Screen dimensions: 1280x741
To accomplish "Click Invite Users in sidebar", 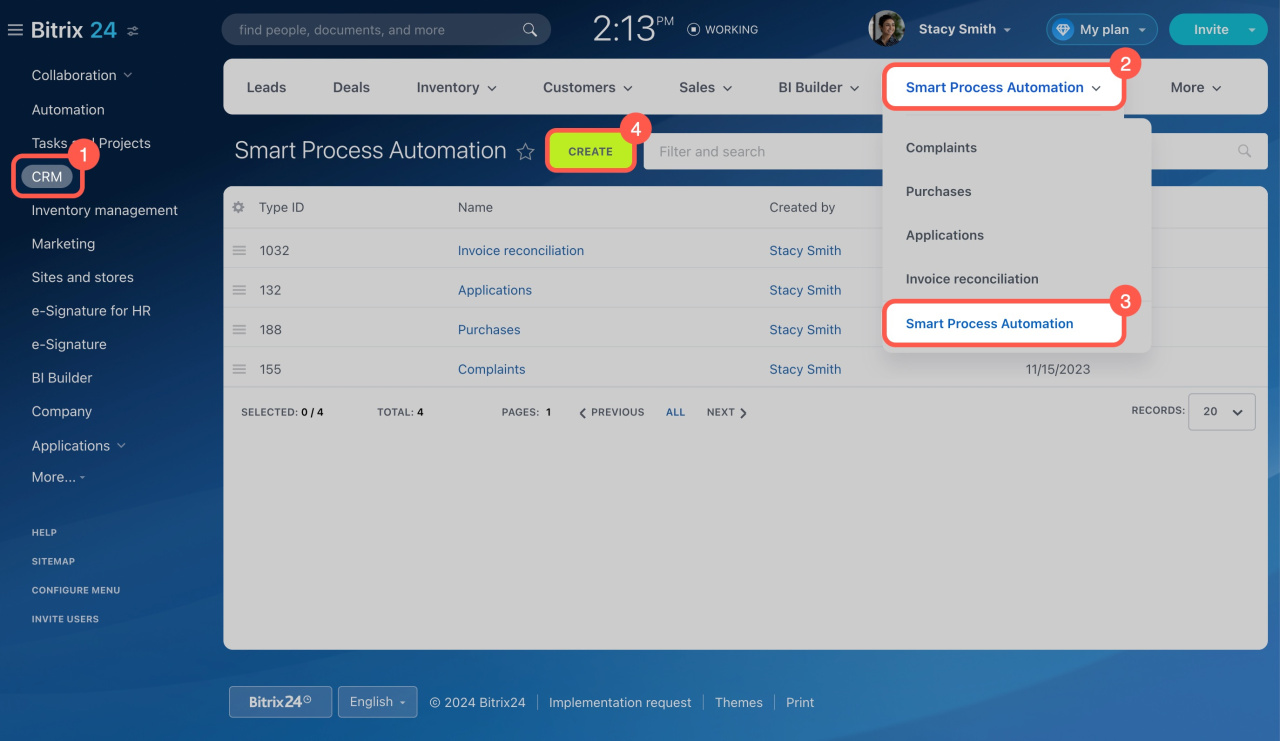I will click(x=65, y=619).
